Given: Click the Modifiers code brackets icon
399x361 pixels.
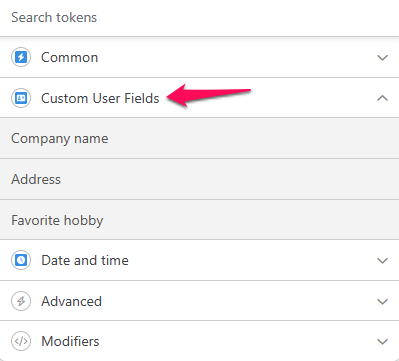Looking at the screenshot, I should [x=21, y=341].
